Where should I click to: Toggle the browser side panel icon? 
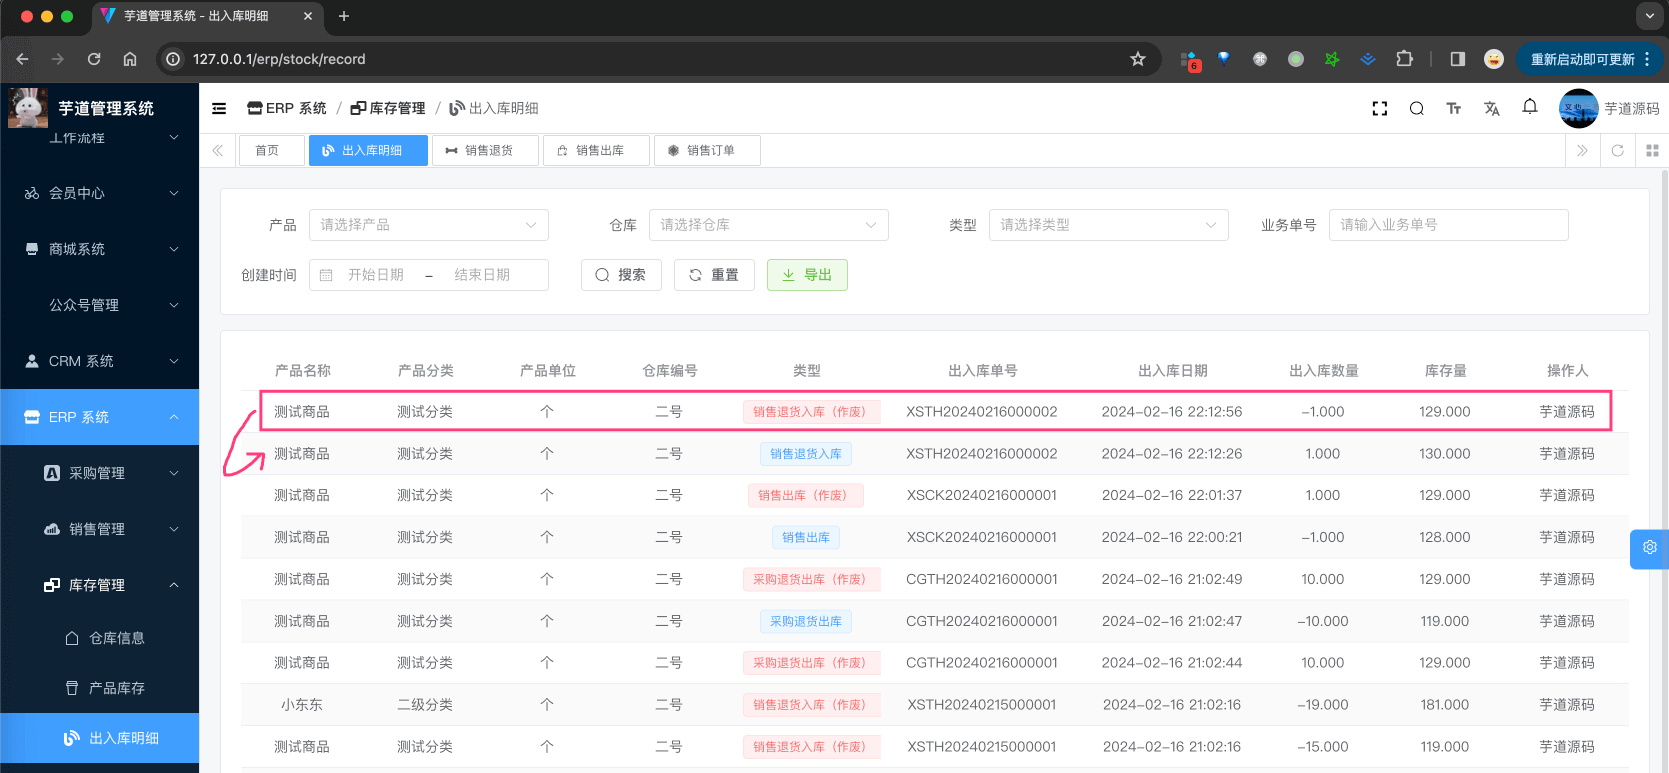point(1457,59)
